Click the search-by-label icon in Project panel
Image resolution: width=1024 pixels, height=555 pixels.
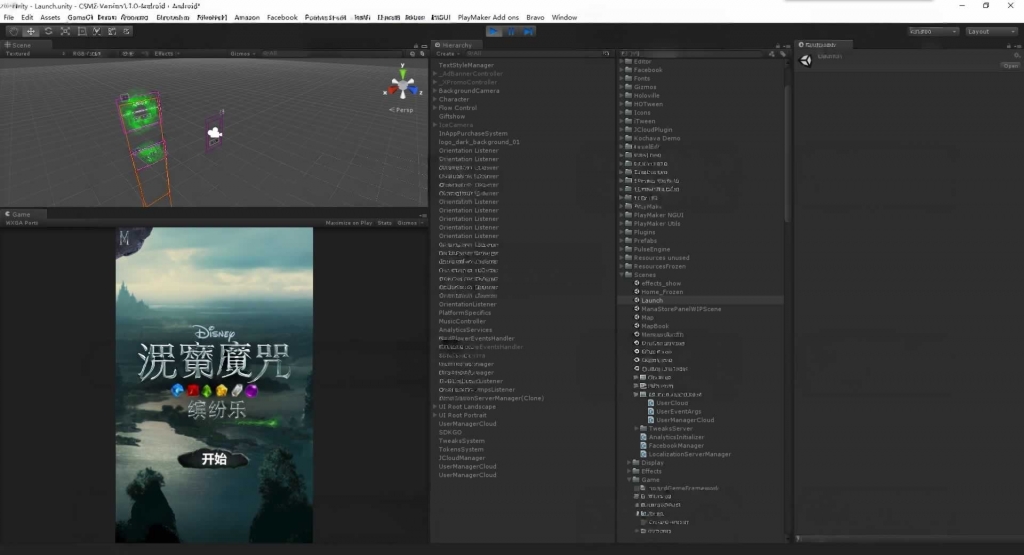[782, 54]
